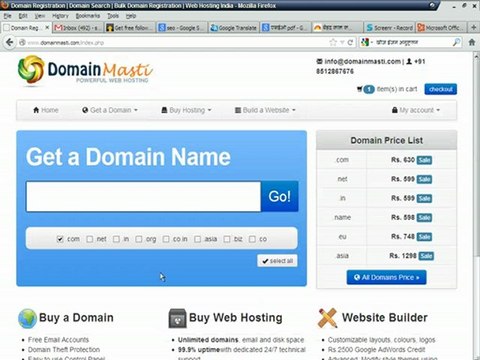480x360 pixels.
Task: Click the cart item count badge
Action: [x=369, y=89]
